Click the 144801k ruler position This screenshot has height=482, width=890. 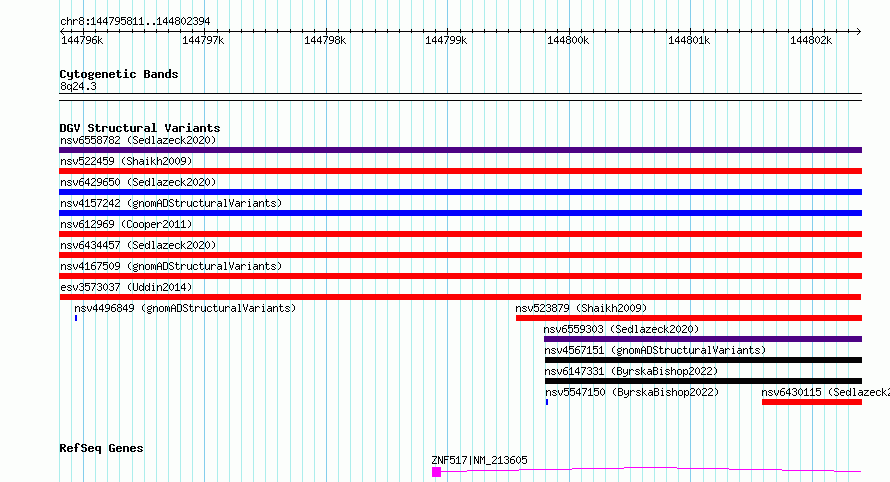click(689, 40)
